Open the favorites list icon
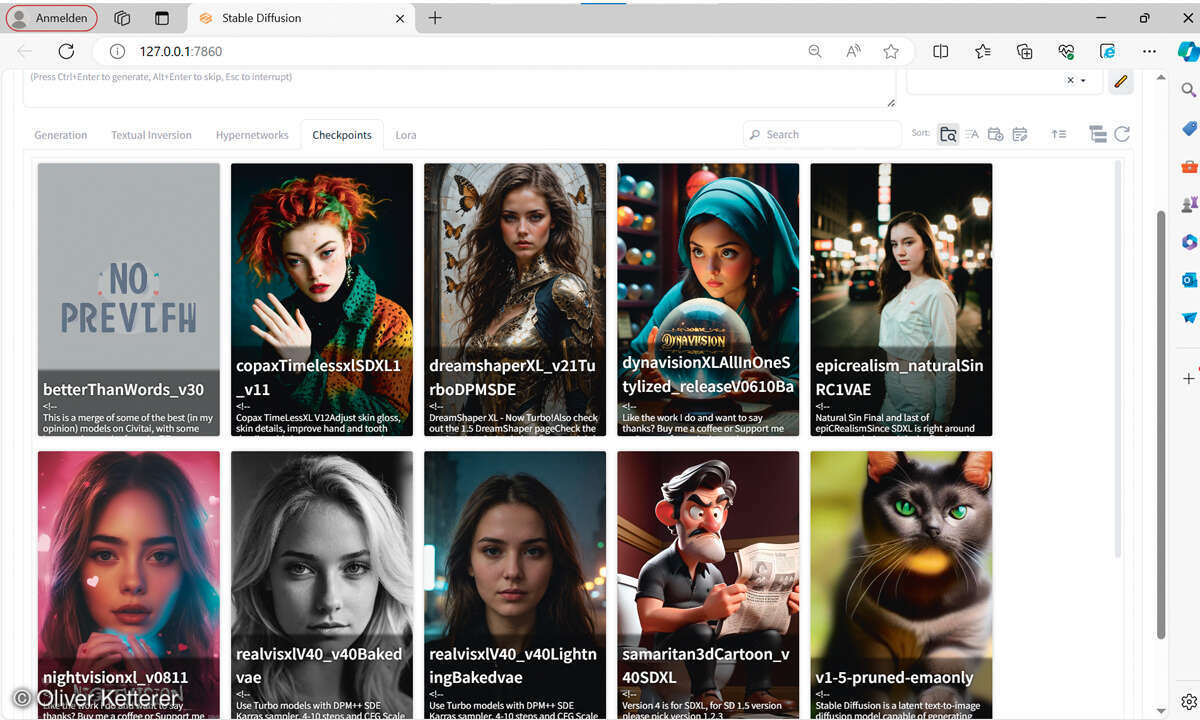 [x=983, y=51]
